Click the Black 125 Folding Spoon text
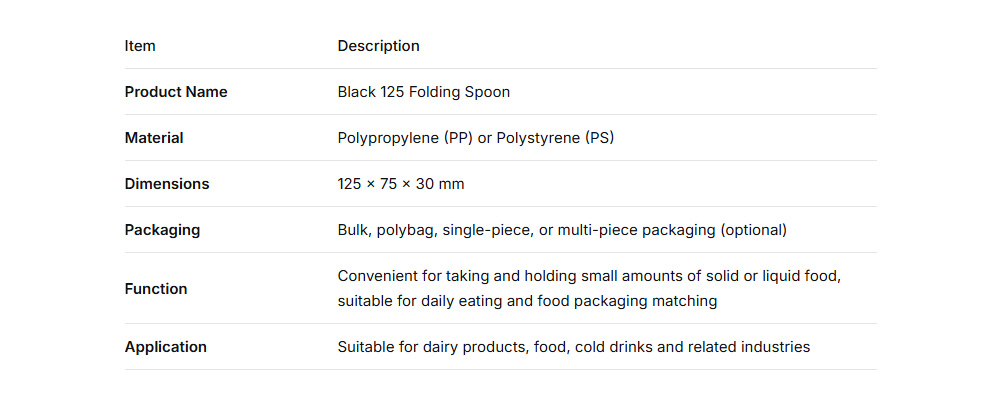Viewport: 1000px width, 413px height. [423, 92]
